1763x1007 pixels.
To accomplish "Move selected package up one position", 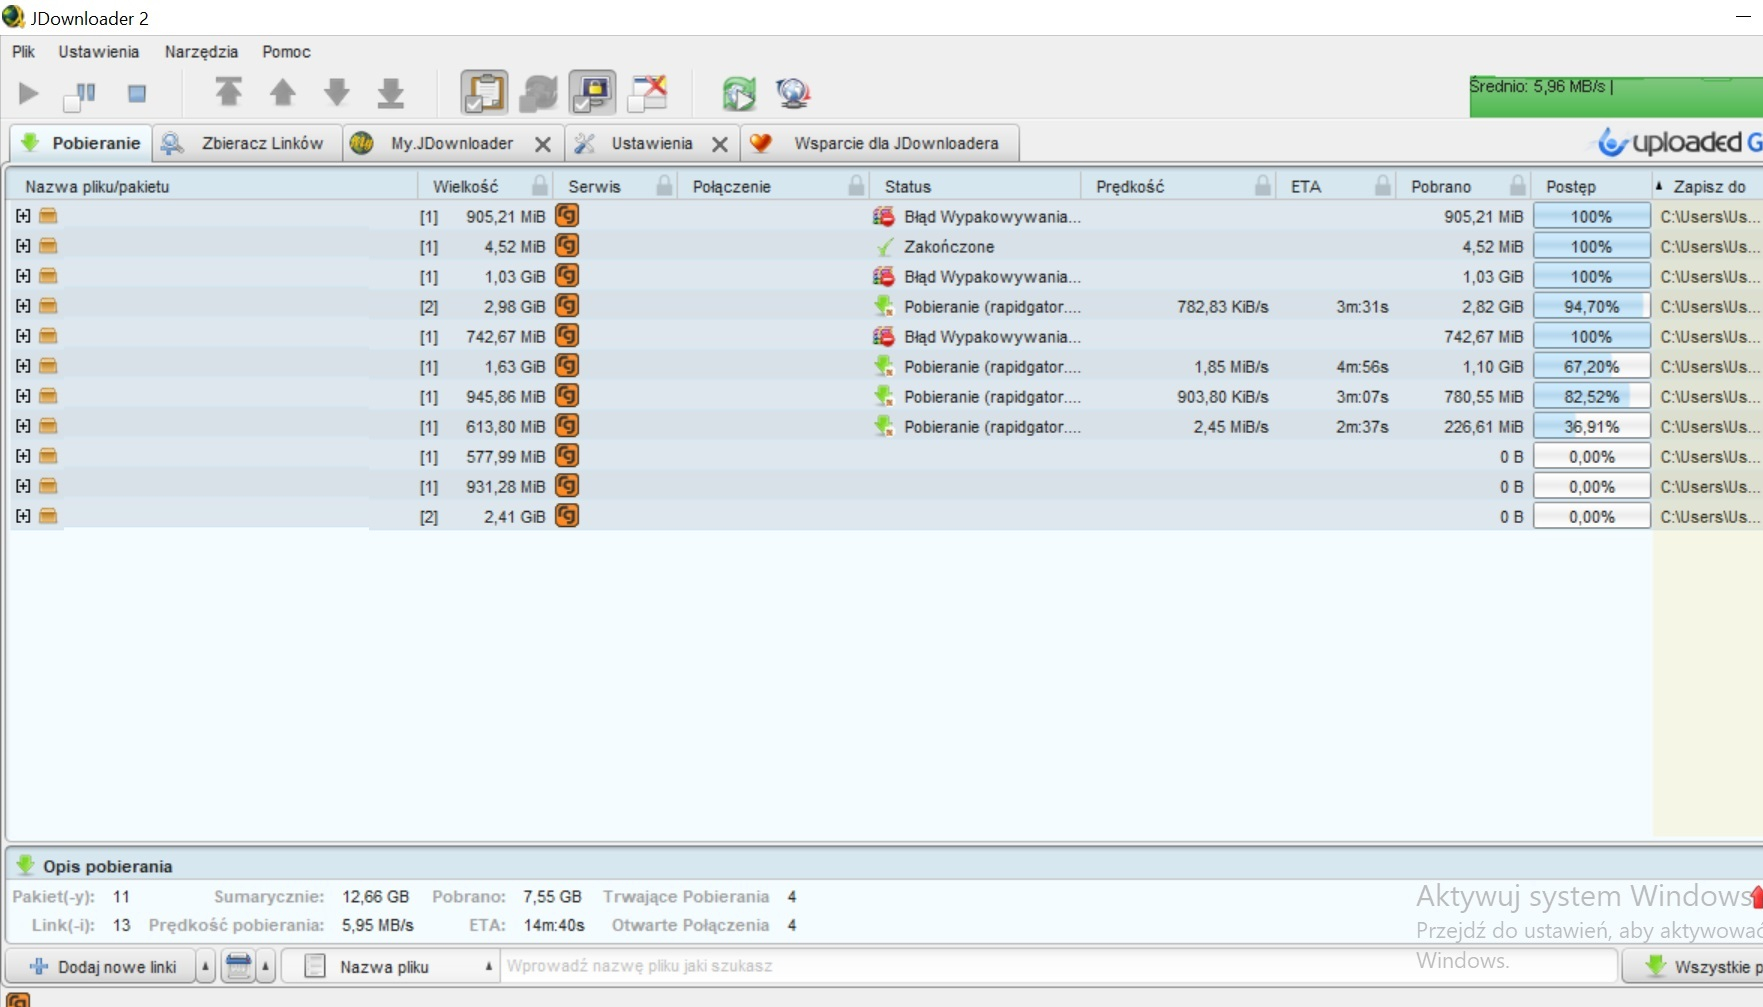I will pyautogui.click(x=283, y=93).
